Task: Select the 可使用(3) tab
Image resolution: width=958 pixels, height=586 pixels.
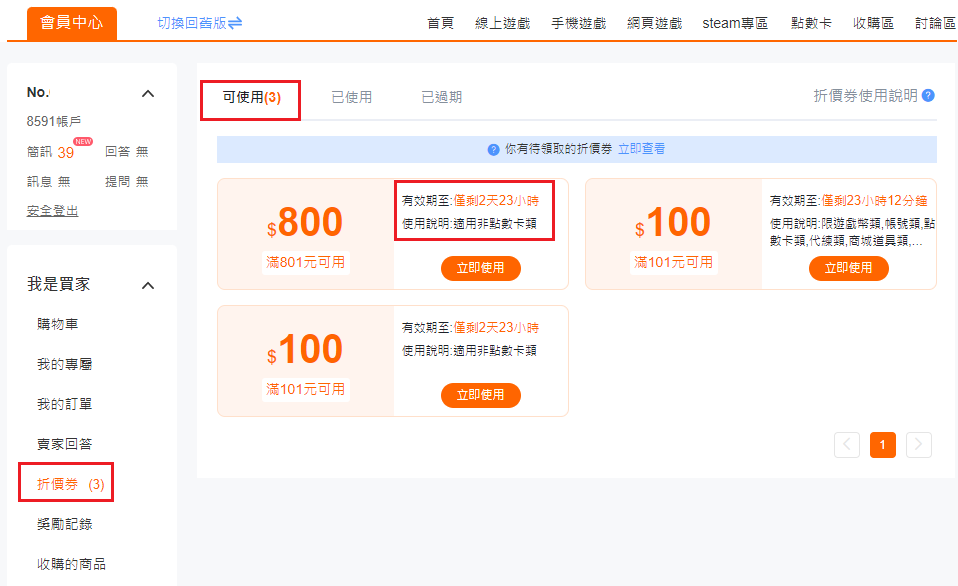Action: pos(251,98)
